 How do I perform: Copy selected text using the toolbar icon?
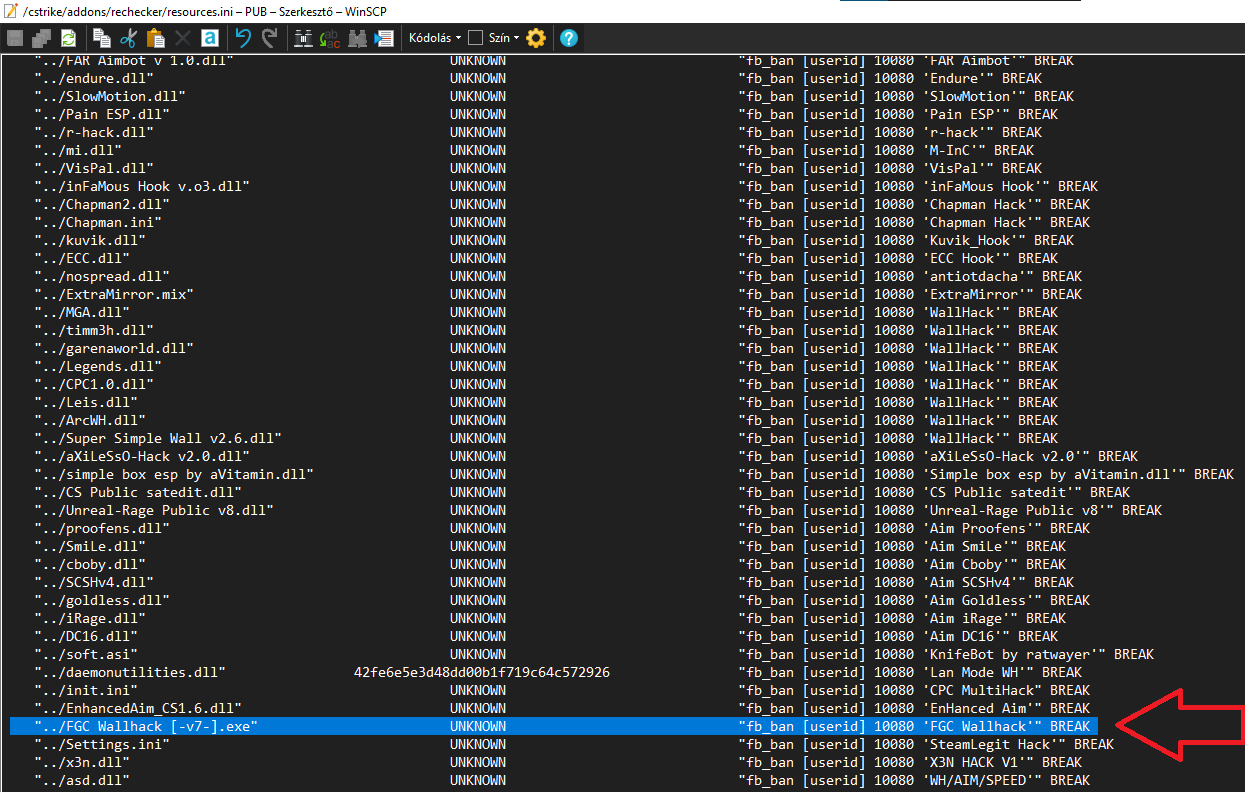click(102, 38)
